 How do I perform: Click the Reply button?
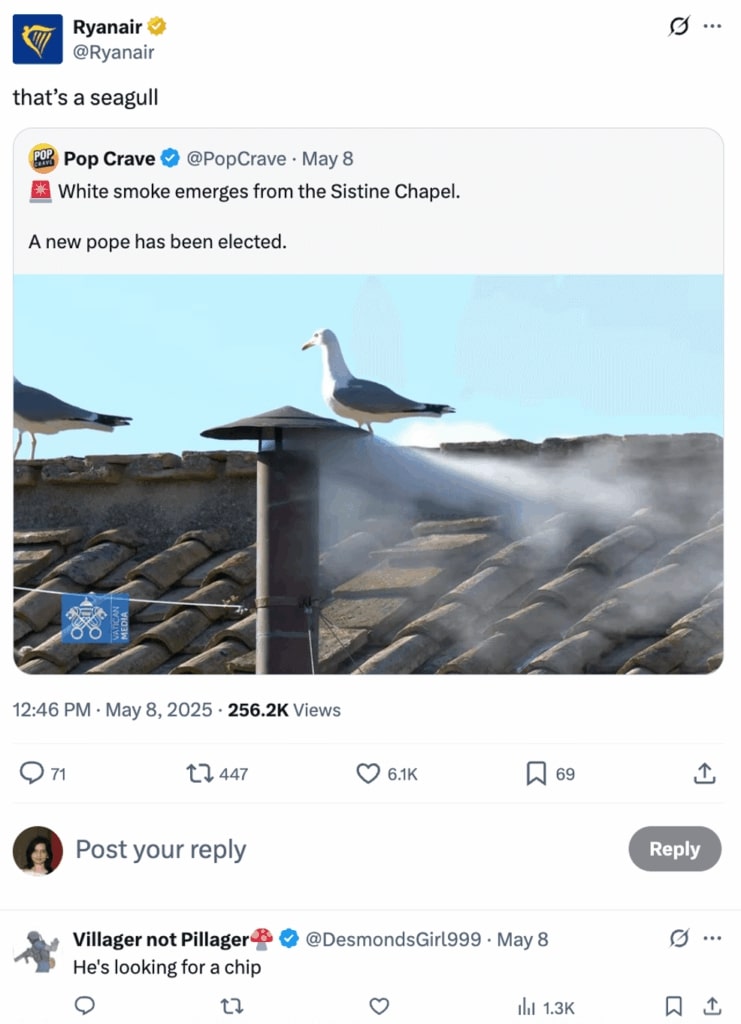click(x=675, y=849)
